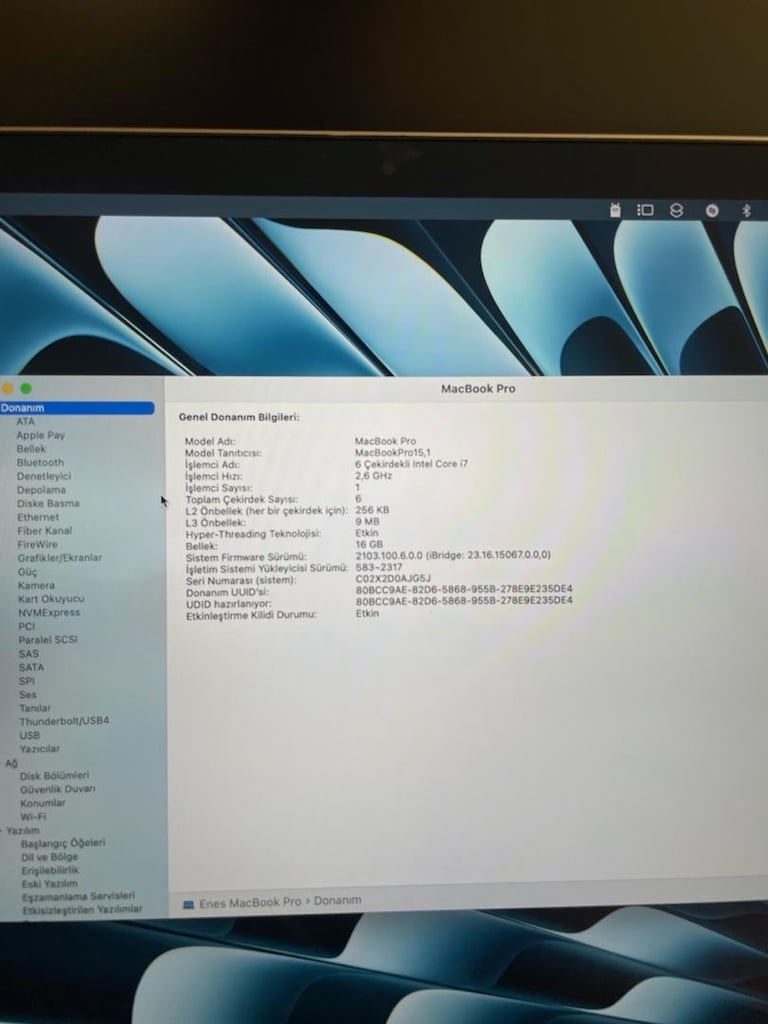Viewport: 768px width, 1024px height.
Task: Click the serial number C02X2D0AJG5J
Action: (x=393, y=579)
